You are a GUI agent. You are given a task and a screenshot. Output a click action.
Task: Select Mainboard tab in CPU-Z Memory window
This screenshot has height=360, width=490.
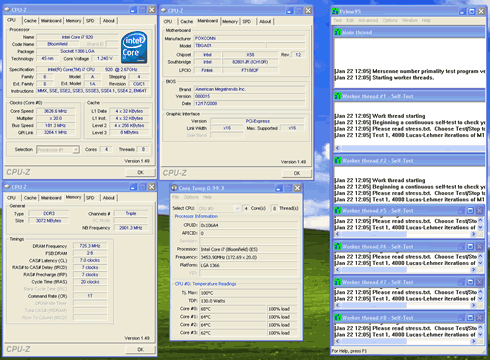(51, 198)
